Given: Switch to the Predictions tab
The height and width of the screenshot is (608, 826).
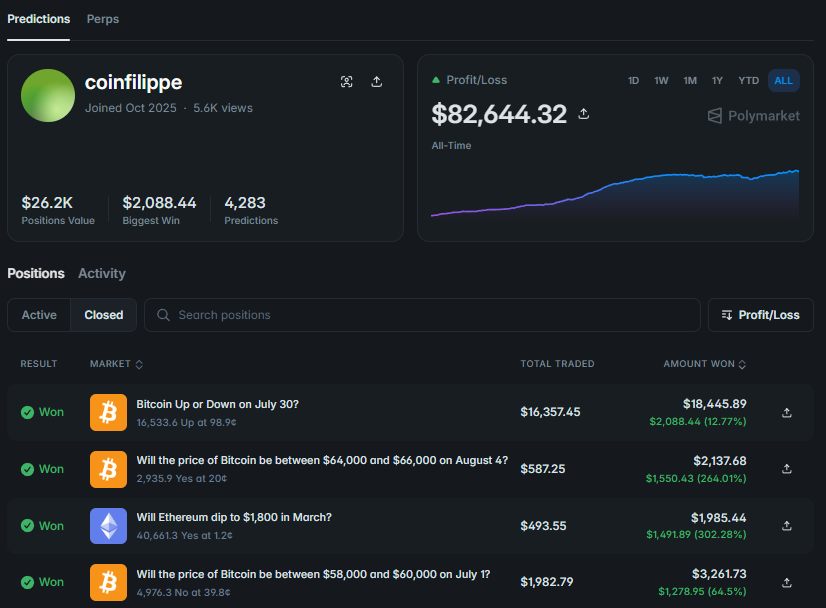Looking at the screenshot, I should 38,19.
